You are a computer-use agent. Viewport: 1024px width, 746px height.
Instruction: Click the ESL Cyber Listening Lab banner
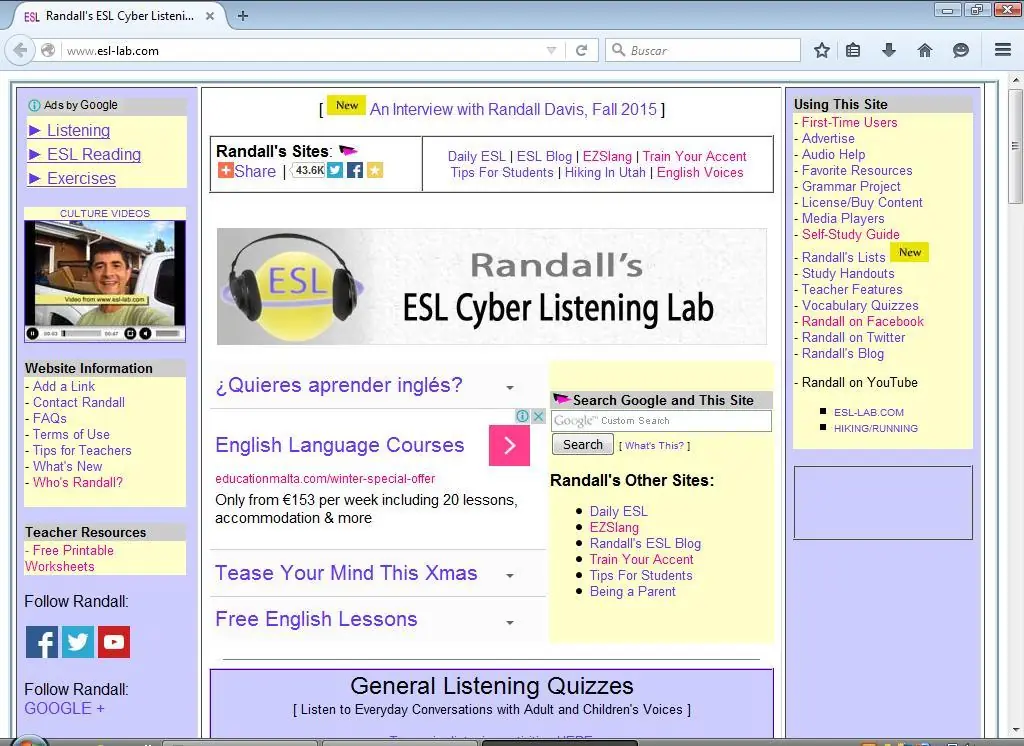[x=491, y=286]
